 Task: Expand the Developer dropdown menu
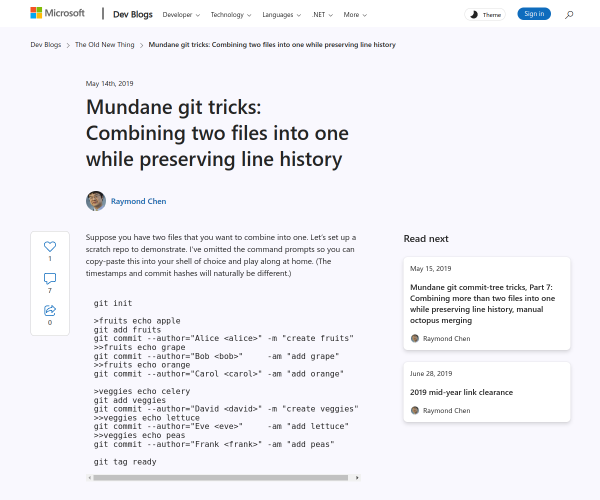click(181, 15)
